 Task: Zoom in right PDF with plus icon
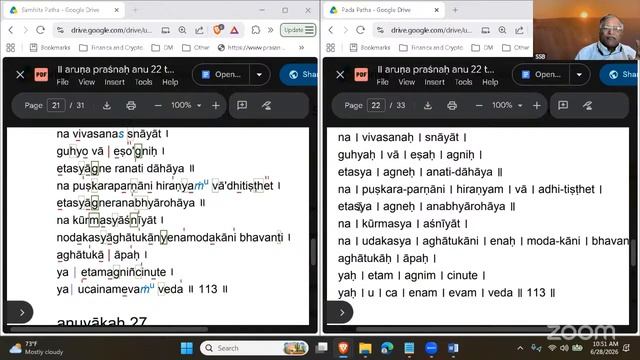537,106
